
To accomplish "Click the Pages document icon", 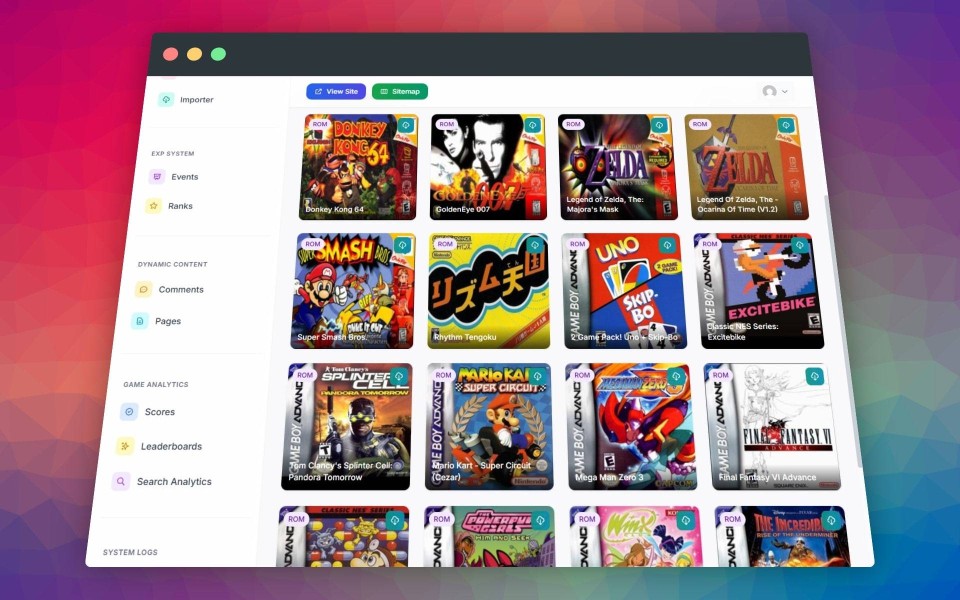I will [x=140, y=321].
